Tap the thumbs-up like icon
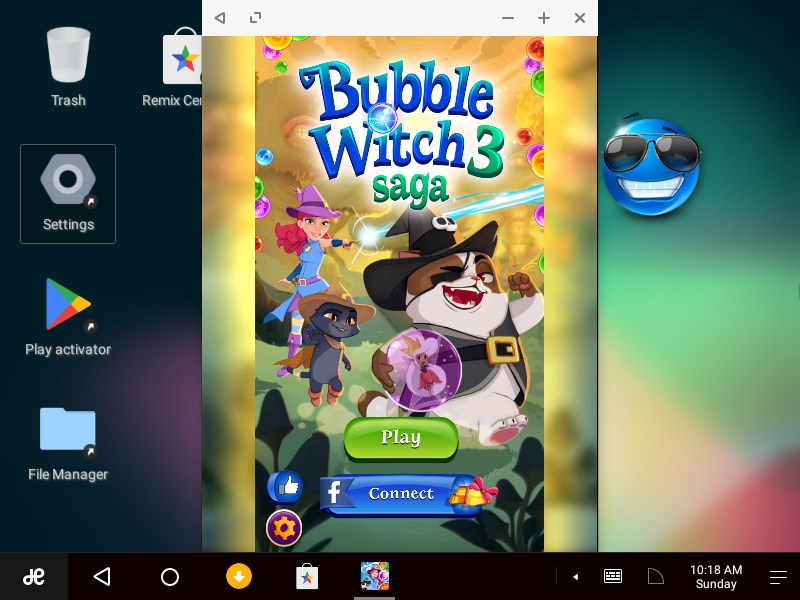The height and width of the screenshot is (600, 800). [x=285, y=487]
